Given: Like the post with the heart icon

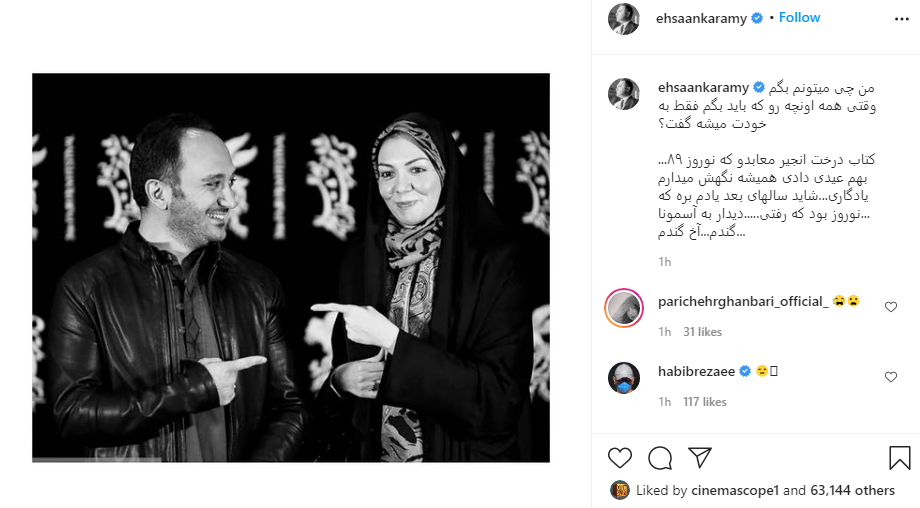Looking at the screenshot, I should 620,458.
